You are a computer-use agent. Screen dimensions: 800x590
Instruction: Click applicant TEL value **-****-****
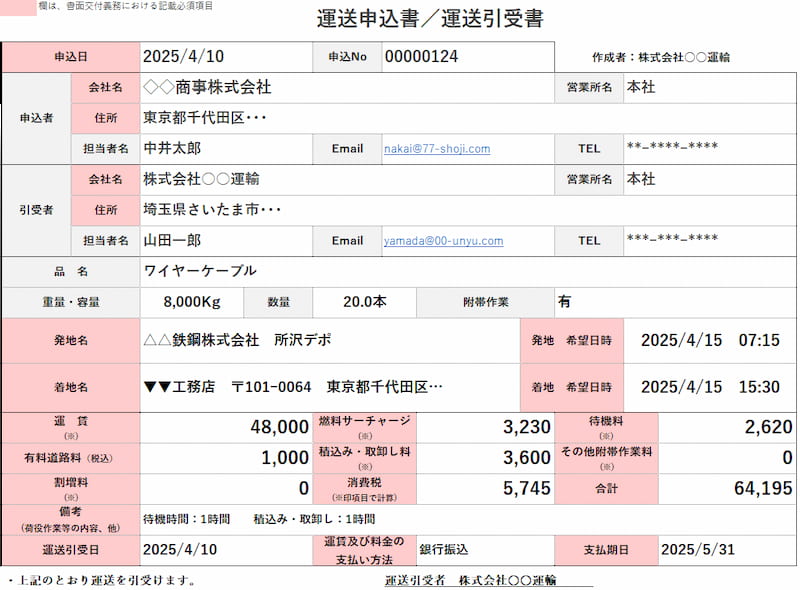point(672,146)
